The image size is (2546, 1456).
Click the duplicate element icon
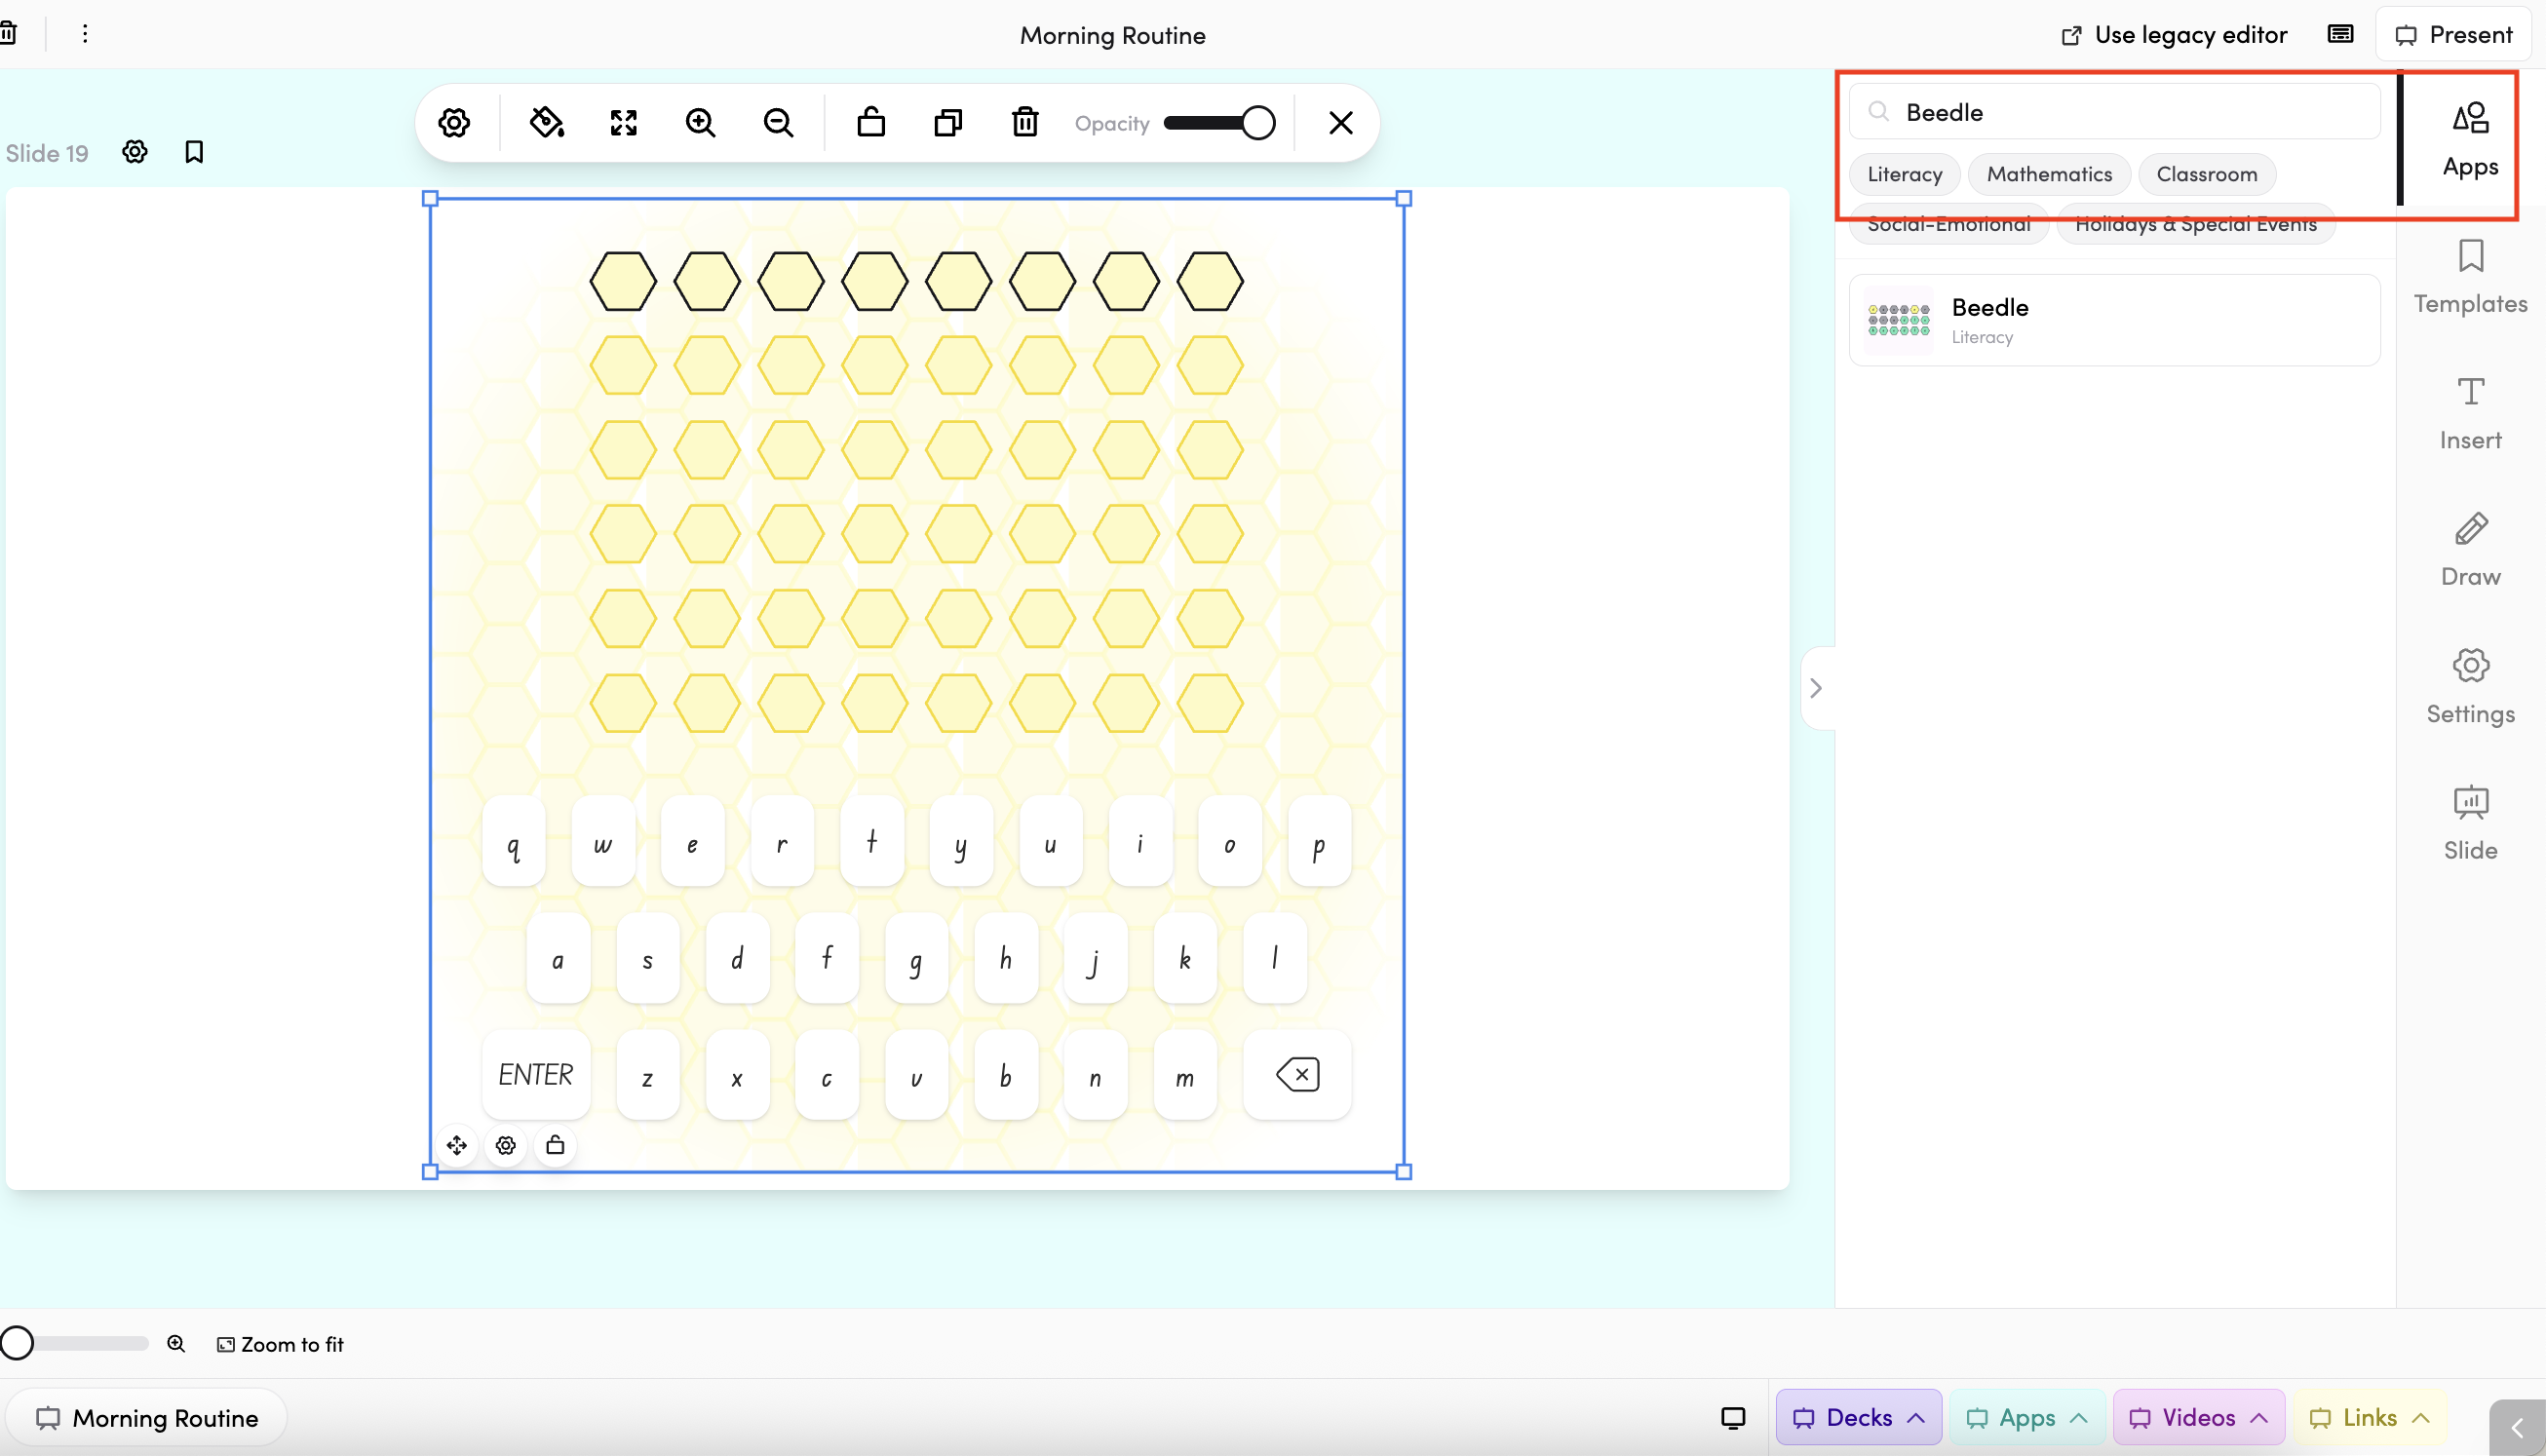click(x=948, y=123)
